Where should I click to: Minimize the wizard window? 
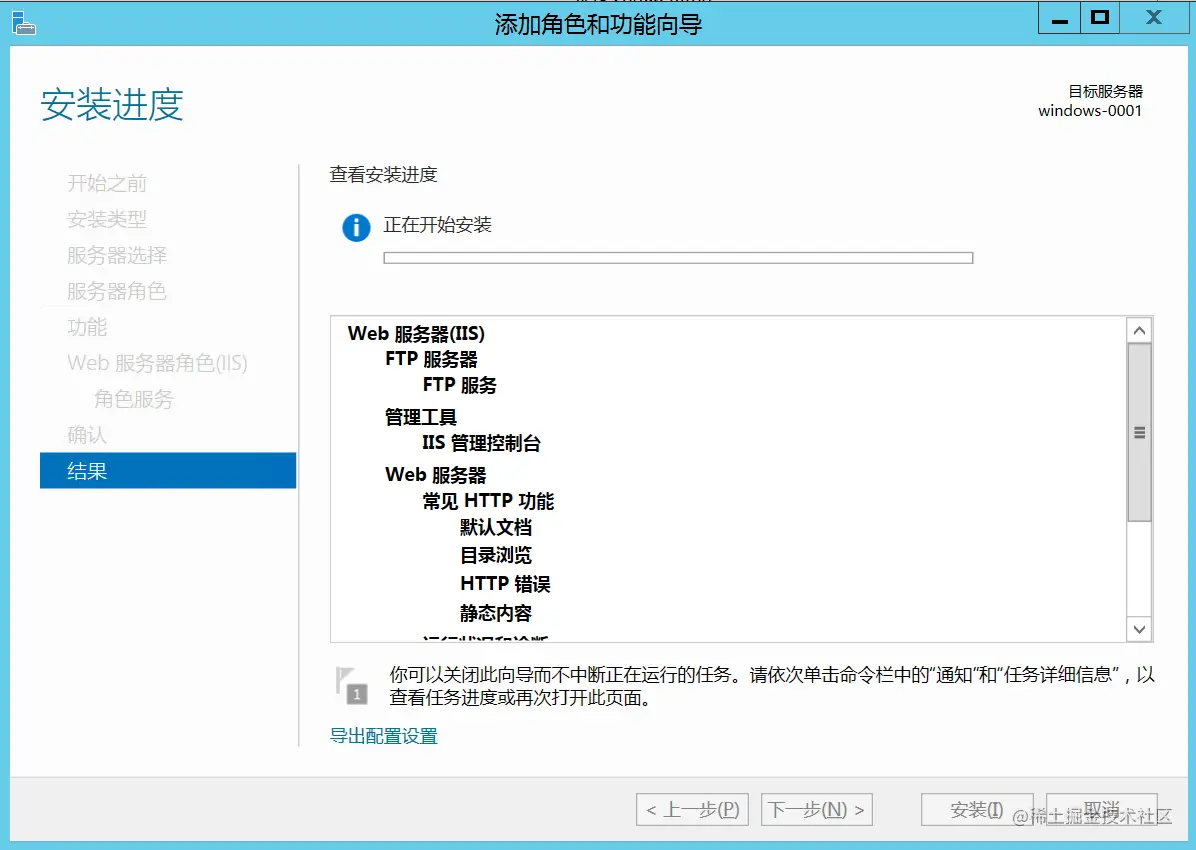click(1059, 18)
